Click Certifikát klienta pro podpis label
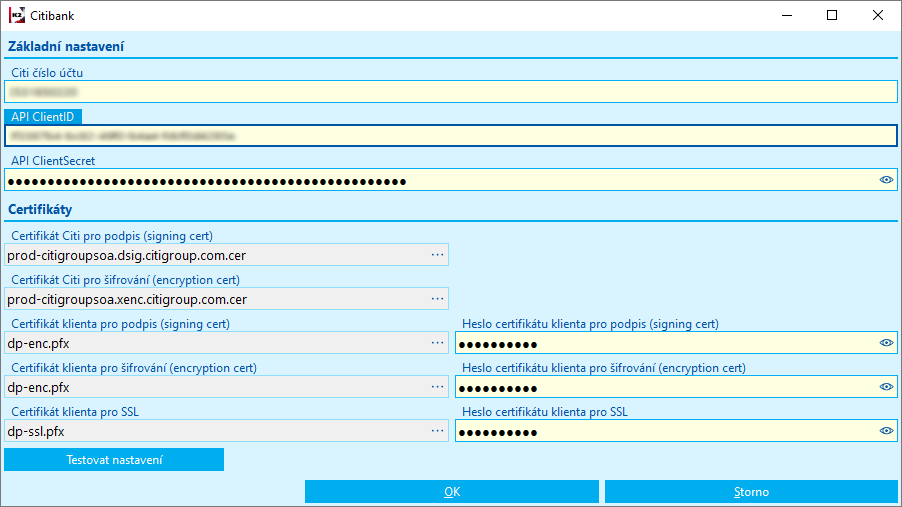 (120, 324)
